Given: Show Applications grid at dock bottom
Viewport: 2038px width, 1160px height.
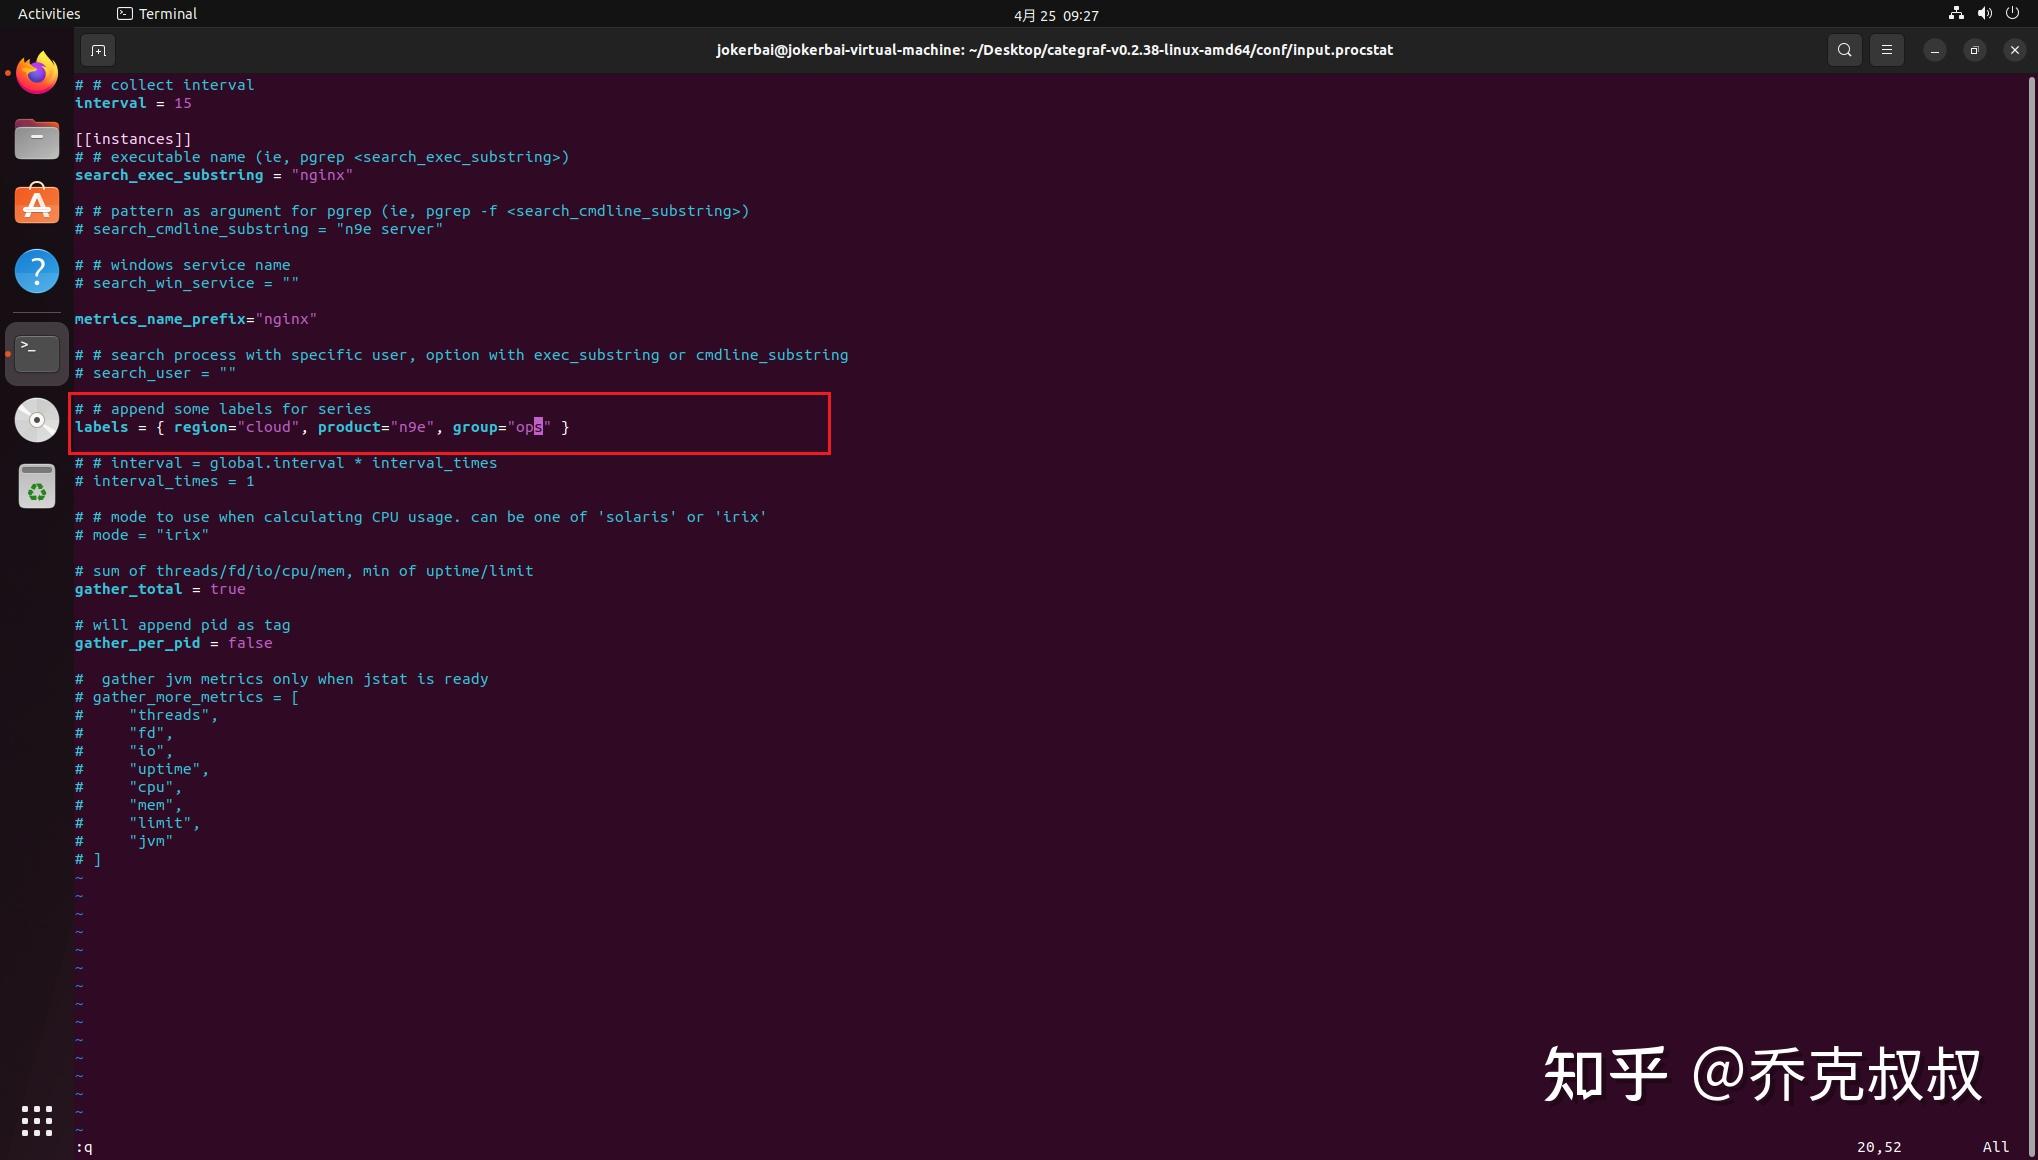Looking at the screenshot, I should (37, 1120).
